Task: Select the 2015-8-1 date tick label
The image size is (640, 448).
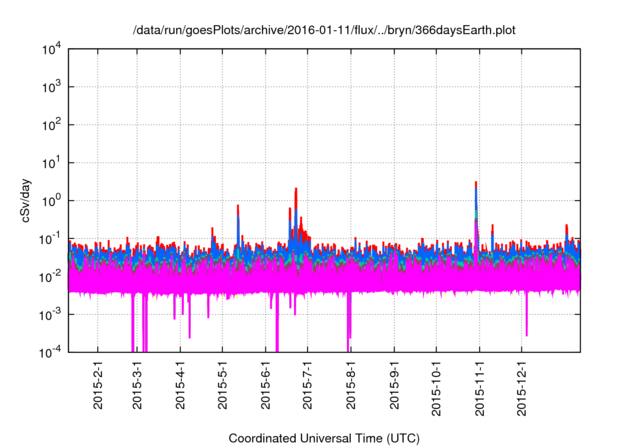Action: [x=352, y=388]
